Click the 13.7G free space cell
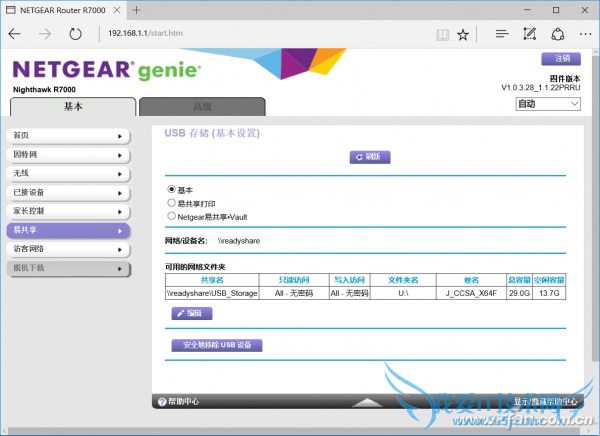Viewport: 600px width, 436px height. point(549,294)
